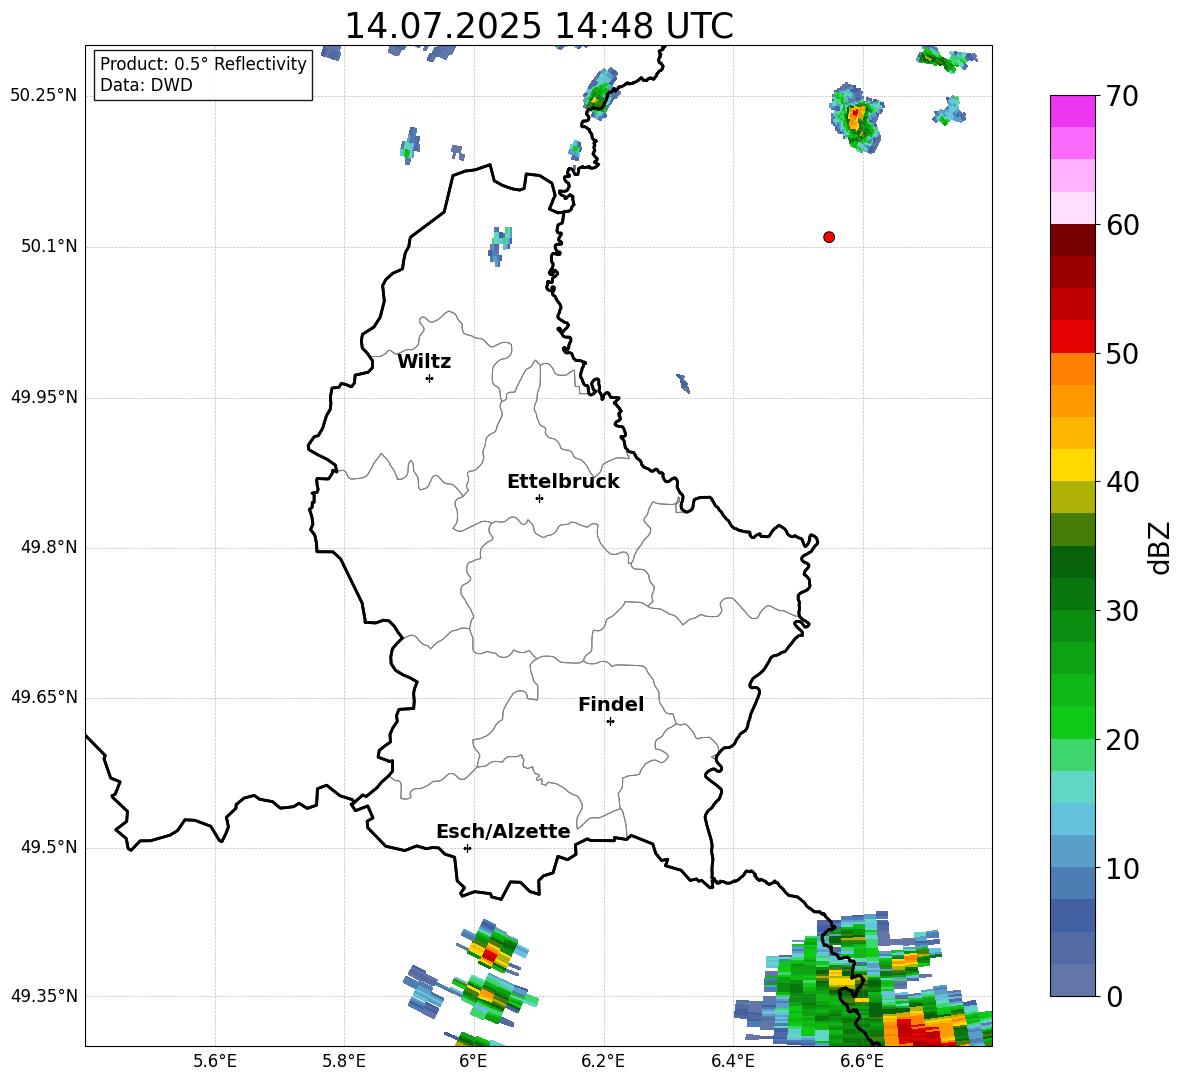Click the 6°E longitude label
Viewport: 1184px width, 1081px height.
tap(473, 1061)
